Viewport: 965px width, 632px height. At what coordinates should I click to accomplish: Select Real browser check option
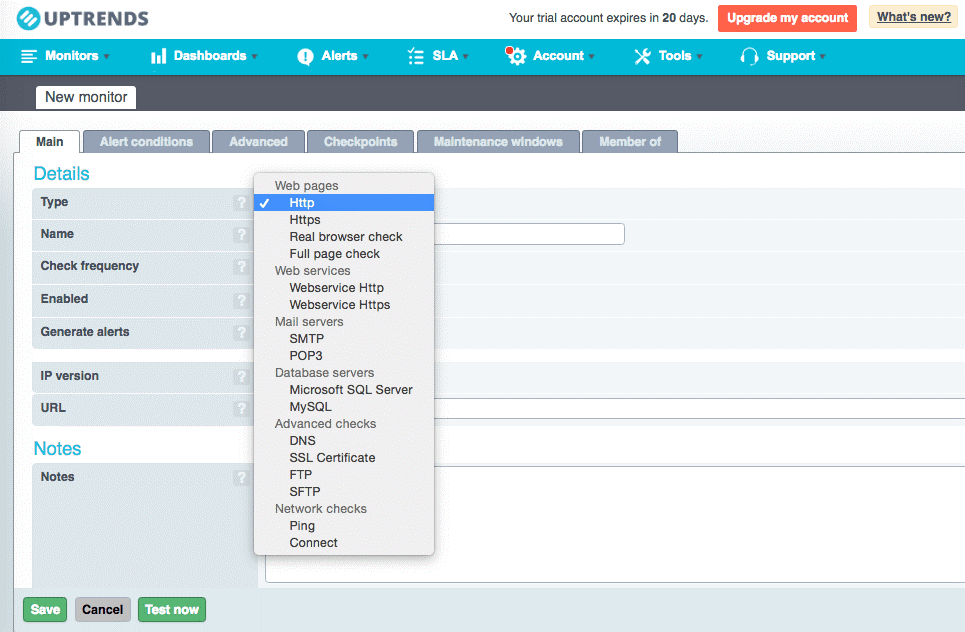pos(344,237)
